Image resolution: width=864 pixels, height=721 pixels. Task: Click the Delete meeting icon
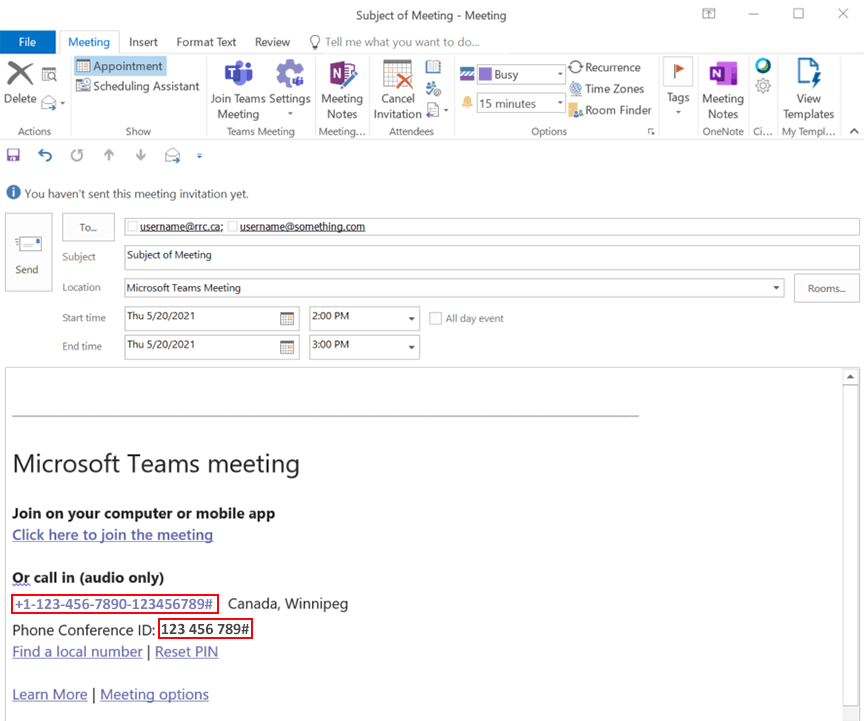(20, 73)
